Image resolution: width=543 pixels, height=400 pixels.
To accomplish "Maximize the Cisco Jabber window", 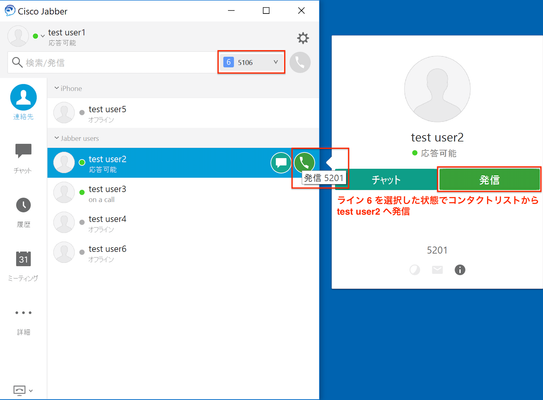I will coord(266,11).
